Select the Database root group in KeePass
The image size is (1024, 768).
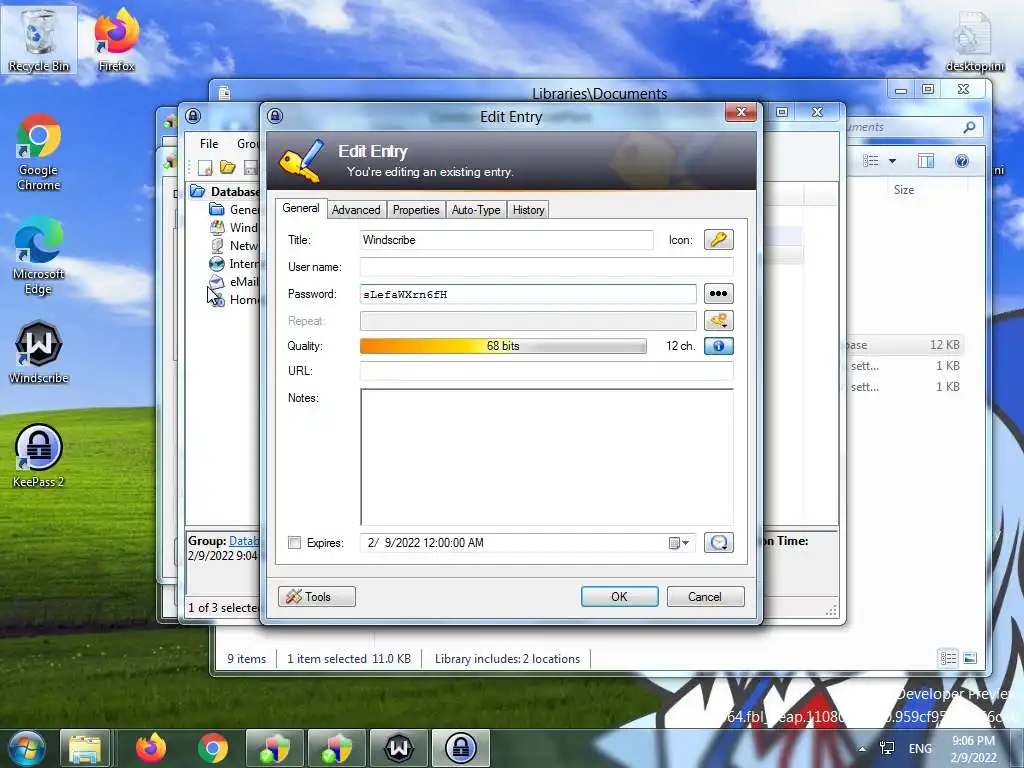[x=226, y=191]
